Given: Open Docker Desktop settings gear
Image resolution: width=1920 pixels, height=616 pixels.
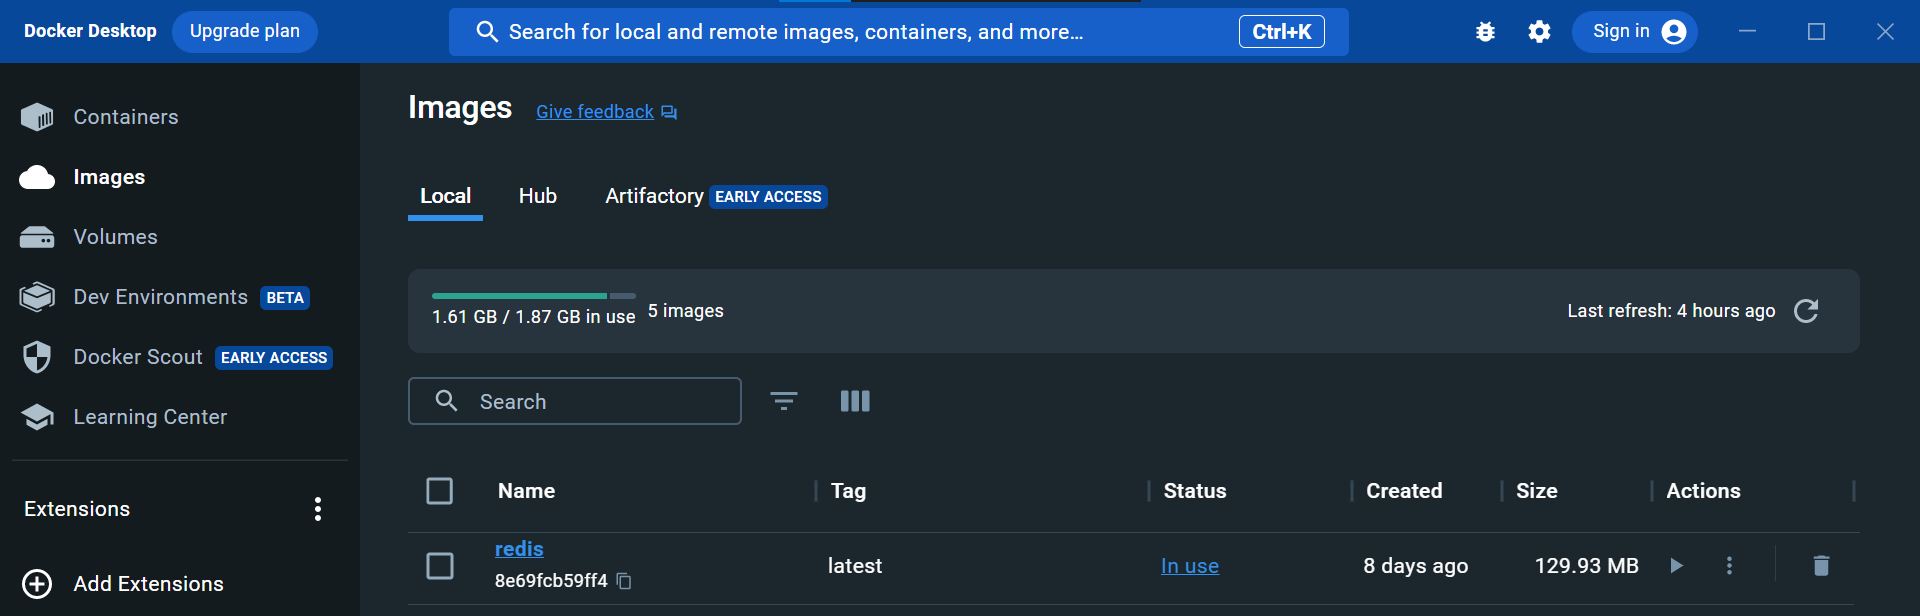Looking at the screenshot, I should (x=1539, y=32).
